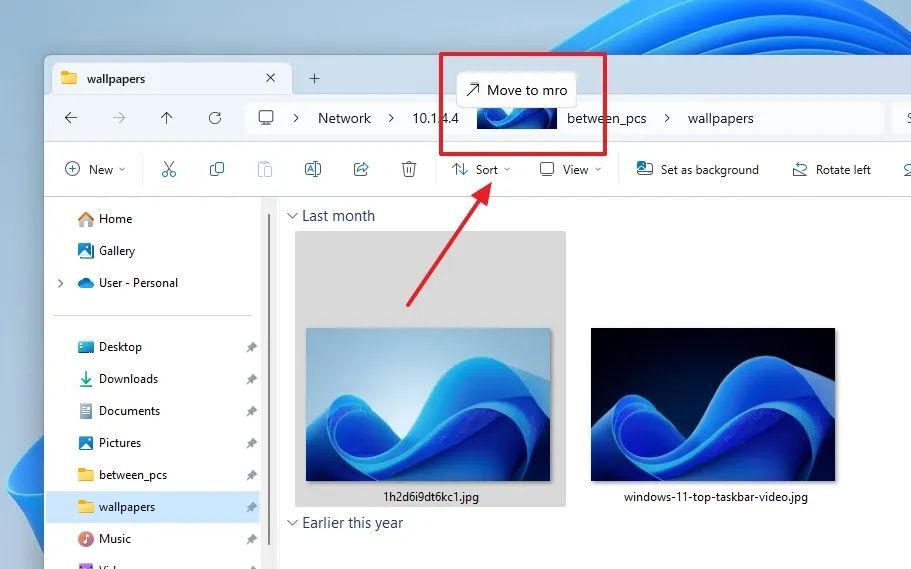911x569 pixels.
Task: Collapse the Last month group
Action: (x=292, y=216)
